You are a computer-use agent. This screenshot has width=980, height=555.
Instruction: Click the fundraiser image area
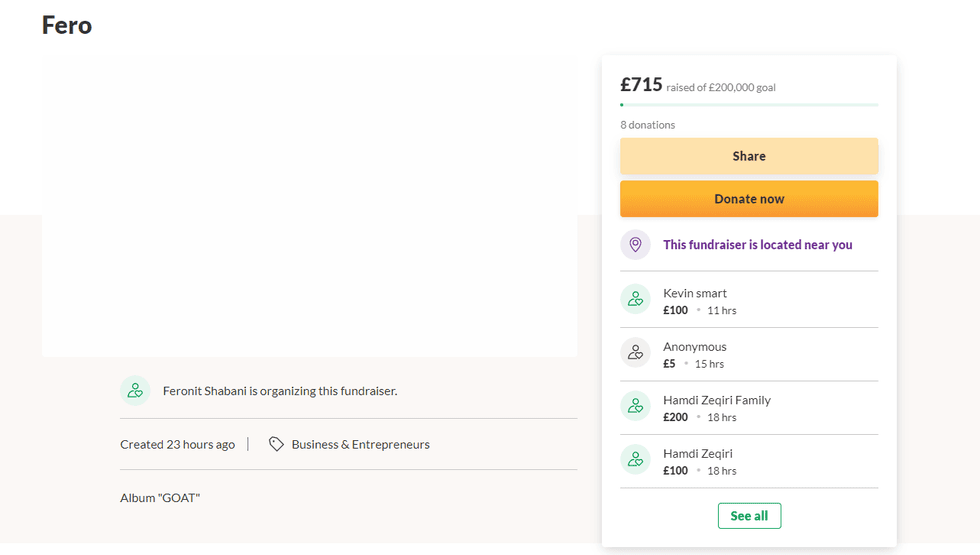click(x=309, y=205)
